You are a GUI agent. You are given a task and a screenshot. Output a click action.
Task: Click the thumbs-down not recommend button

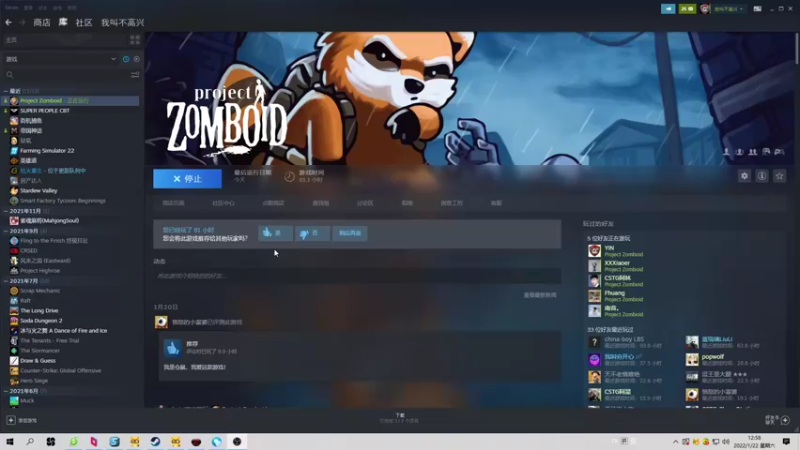click(x=312, y=233)
